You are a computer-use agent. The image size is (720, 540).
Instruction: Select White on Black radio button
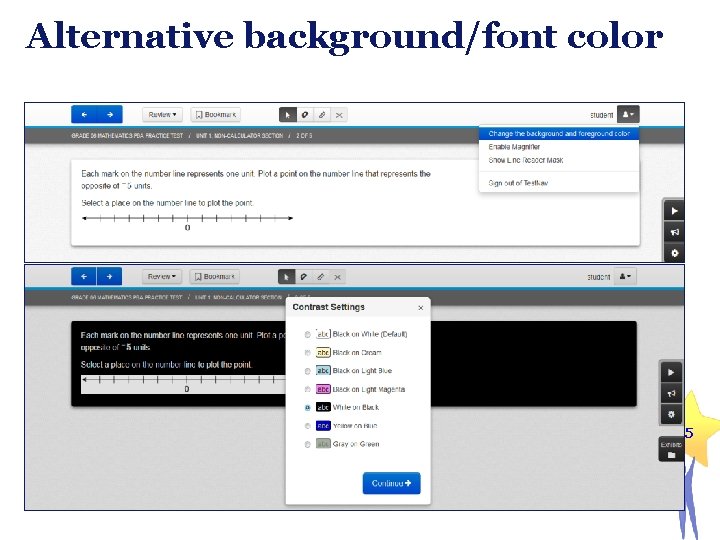click(x=307, y=407)
